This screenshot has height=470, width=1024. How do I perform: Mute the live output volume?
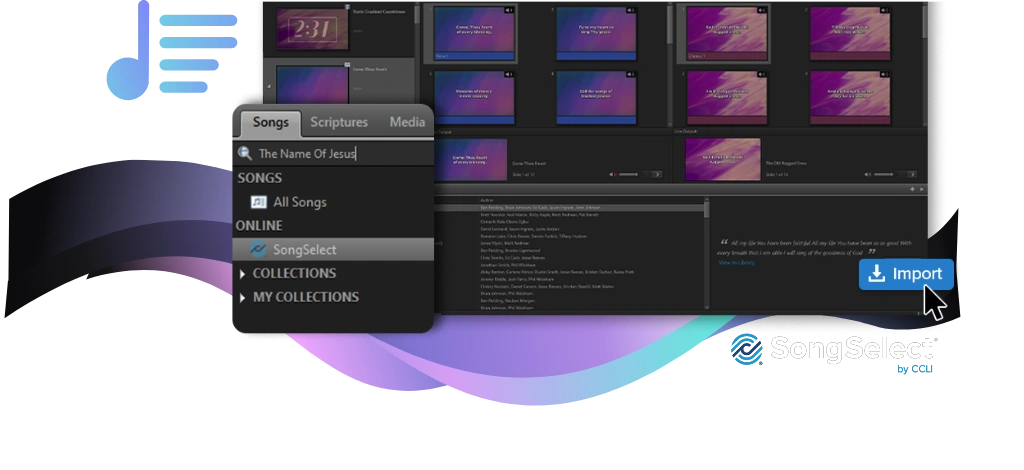[868, 174]
